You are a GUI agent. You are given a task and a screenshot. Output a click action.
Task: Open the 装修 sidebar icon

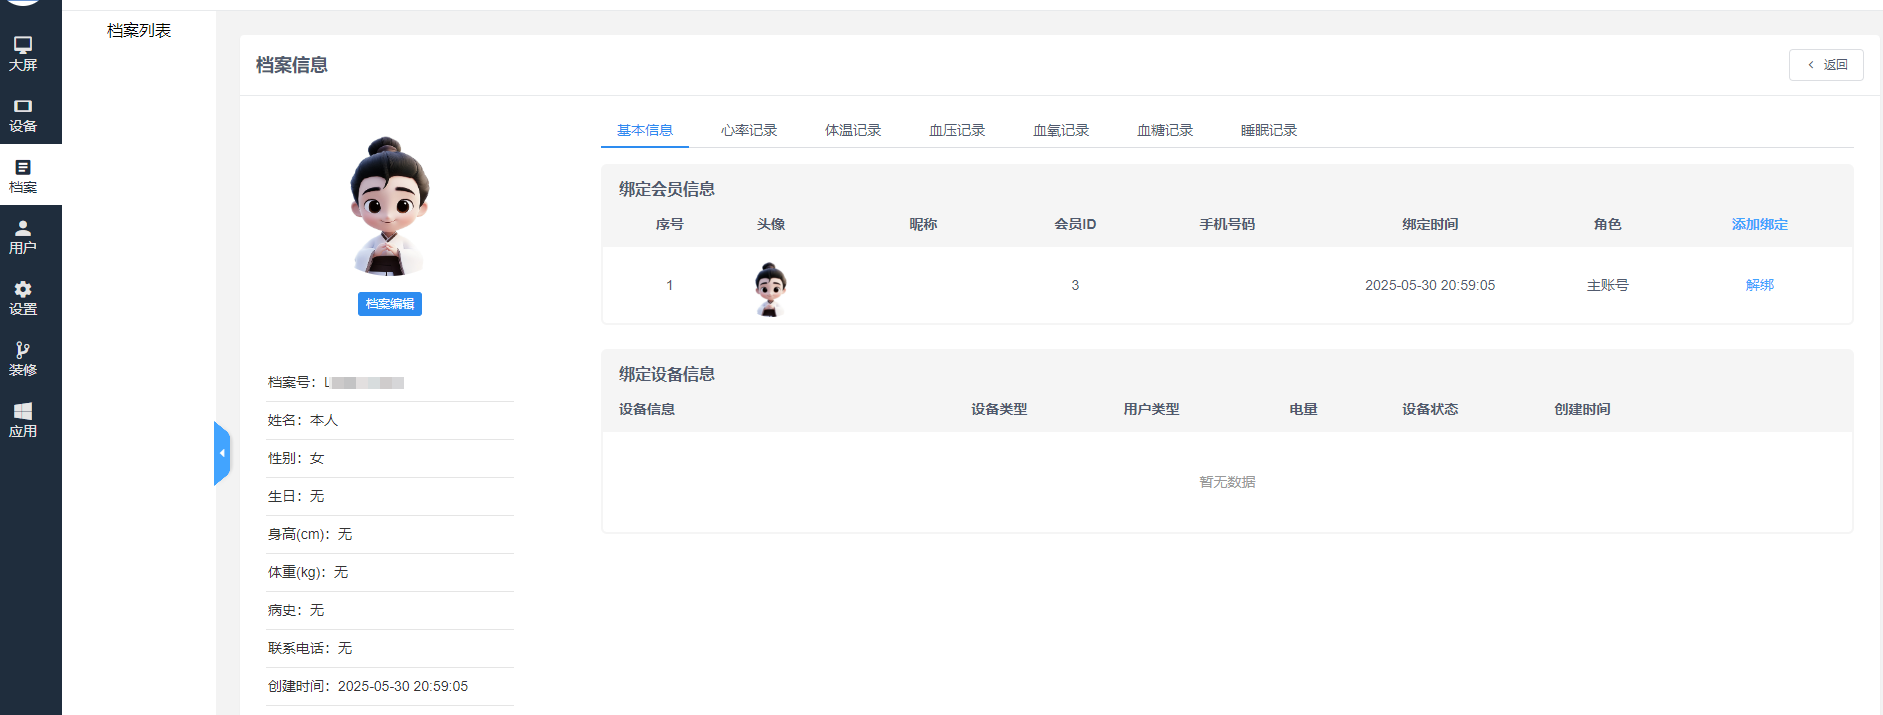click(x=23, y=359)
